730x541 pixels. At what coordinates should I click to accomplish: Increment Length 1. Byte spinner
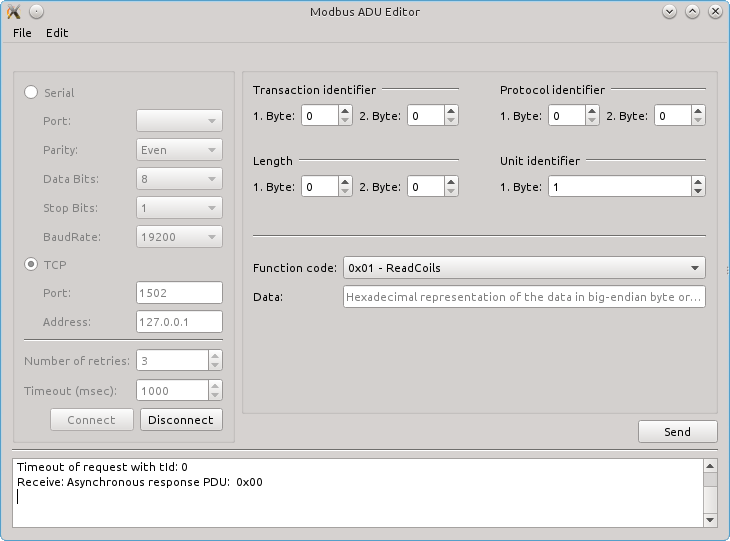[345, 181]
